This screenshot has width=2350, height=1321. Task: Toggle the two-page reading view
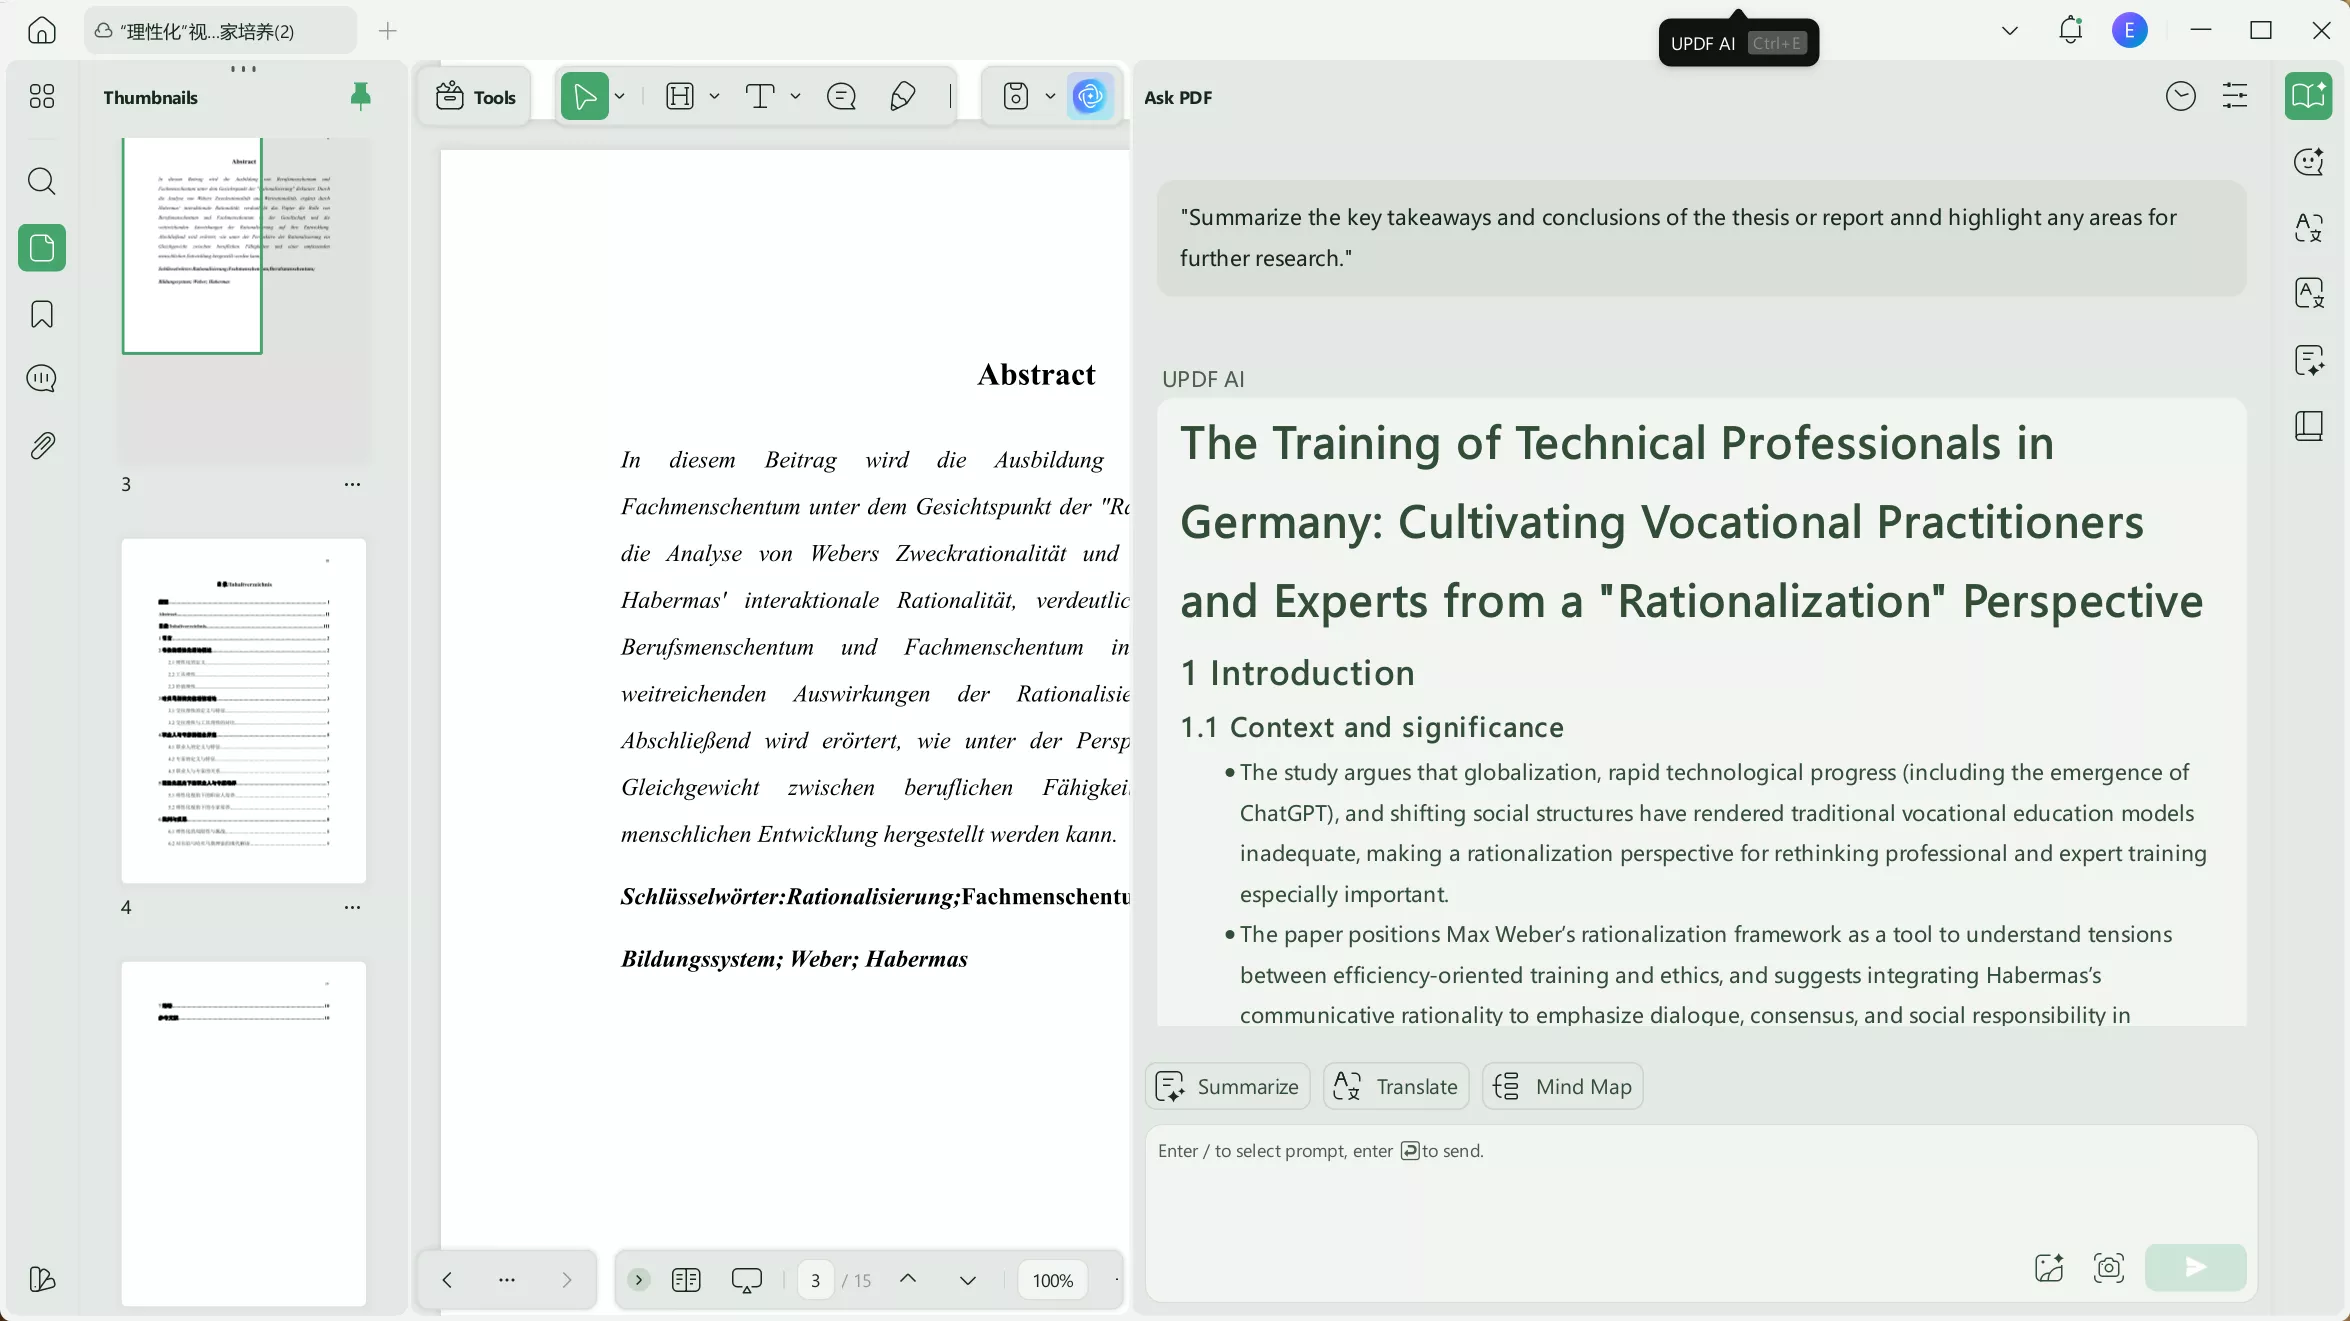click(686, 1280)
